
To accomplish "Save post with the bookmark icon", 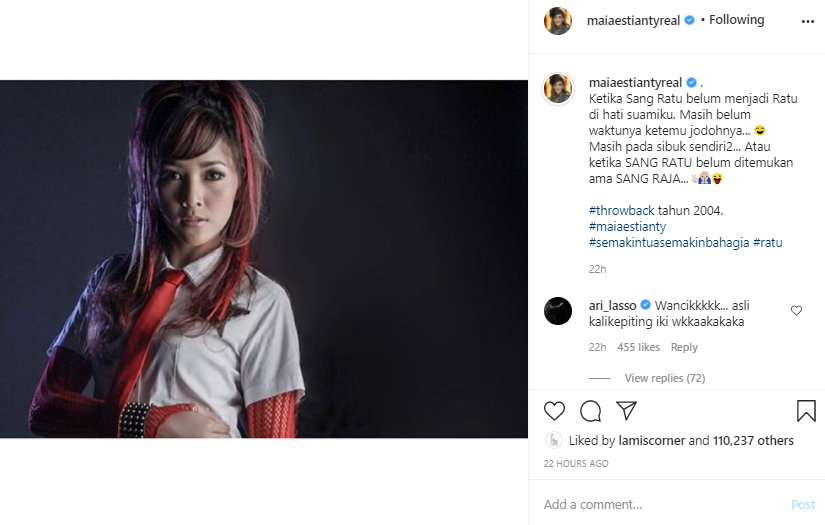I will (x=806, y=411).
